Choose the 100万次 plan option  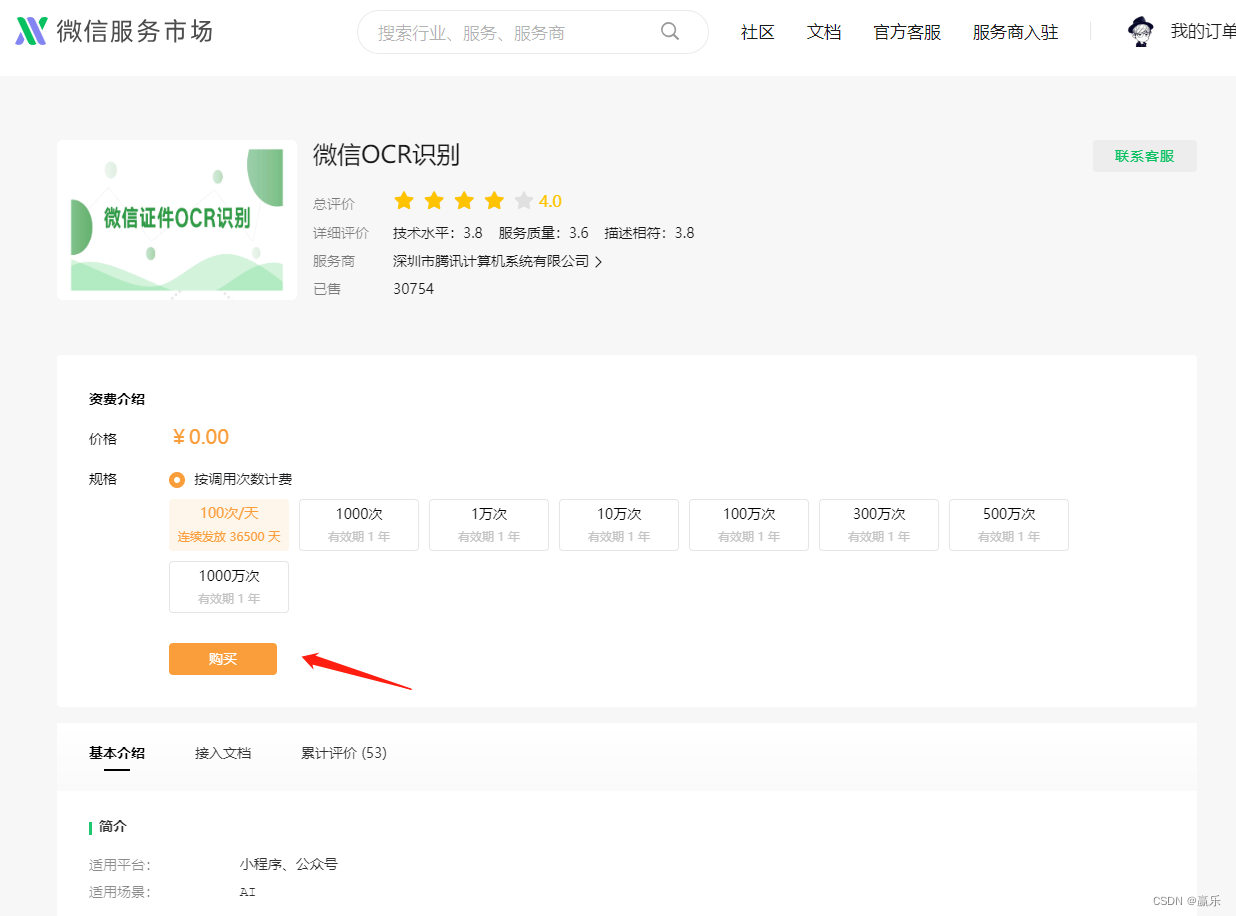click(x=749, y=525)
